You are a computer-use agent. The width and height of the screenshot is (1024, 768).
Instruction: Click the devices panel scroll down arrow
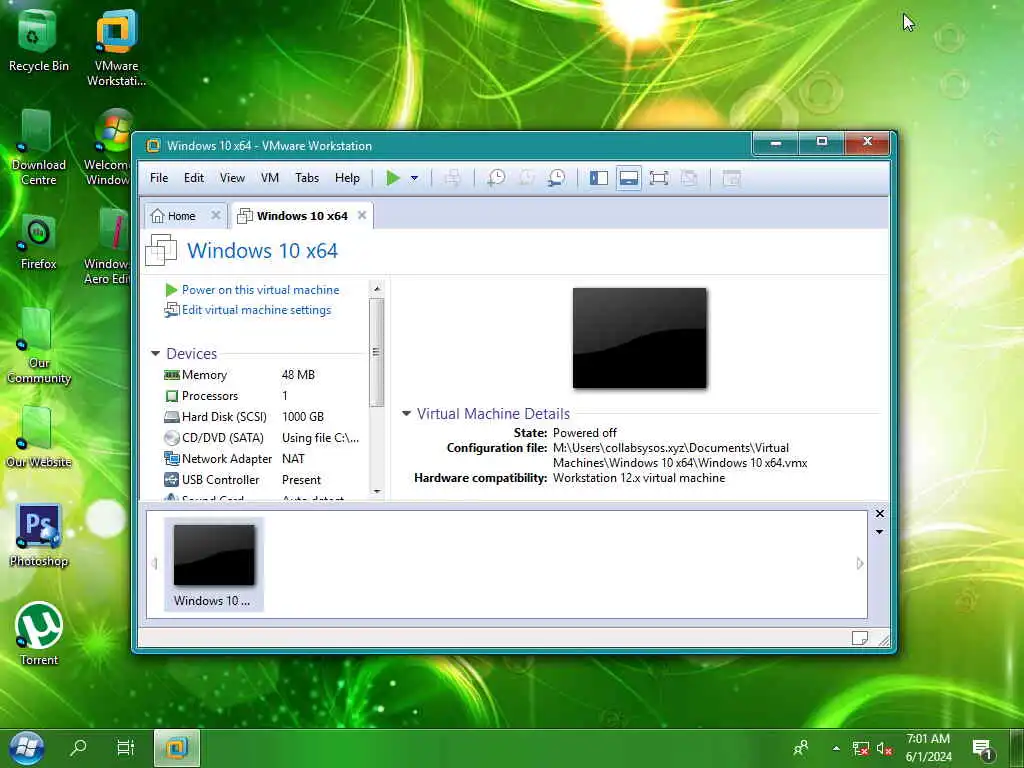[377, 491]
